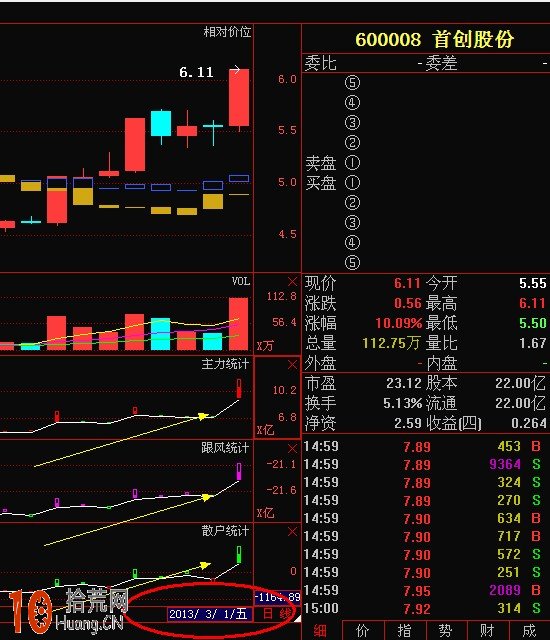This screenshot has width=550, height=640.
Task: Select the buy level ② marker
Action: tap(353, 202)
